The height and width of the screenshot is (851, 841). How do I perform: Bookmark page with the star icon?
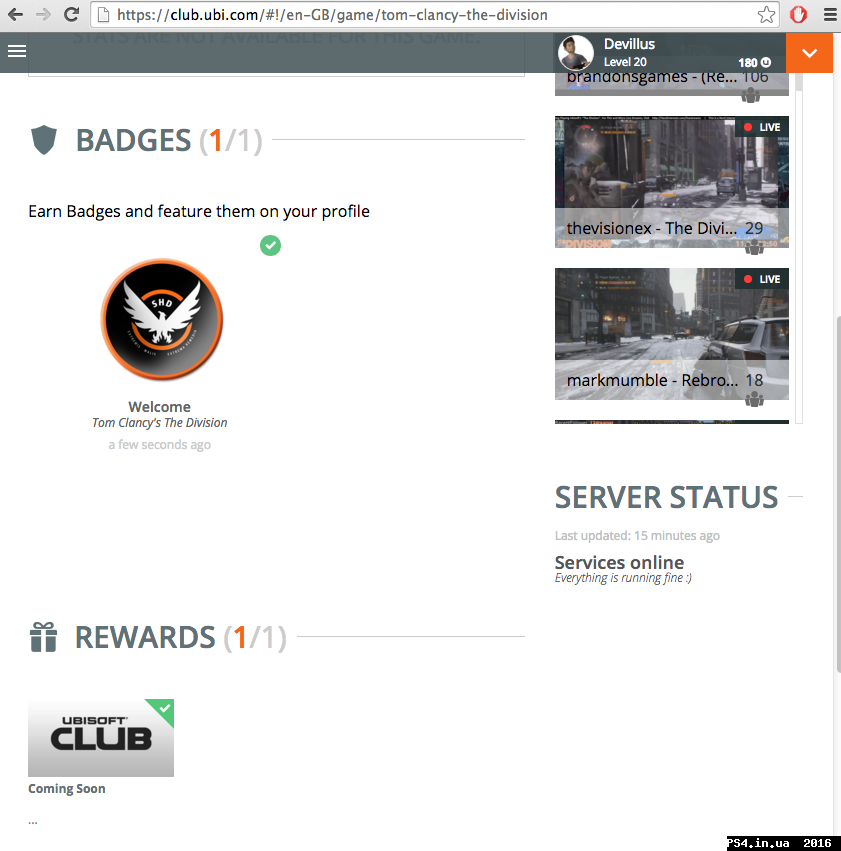coord(766,15)
